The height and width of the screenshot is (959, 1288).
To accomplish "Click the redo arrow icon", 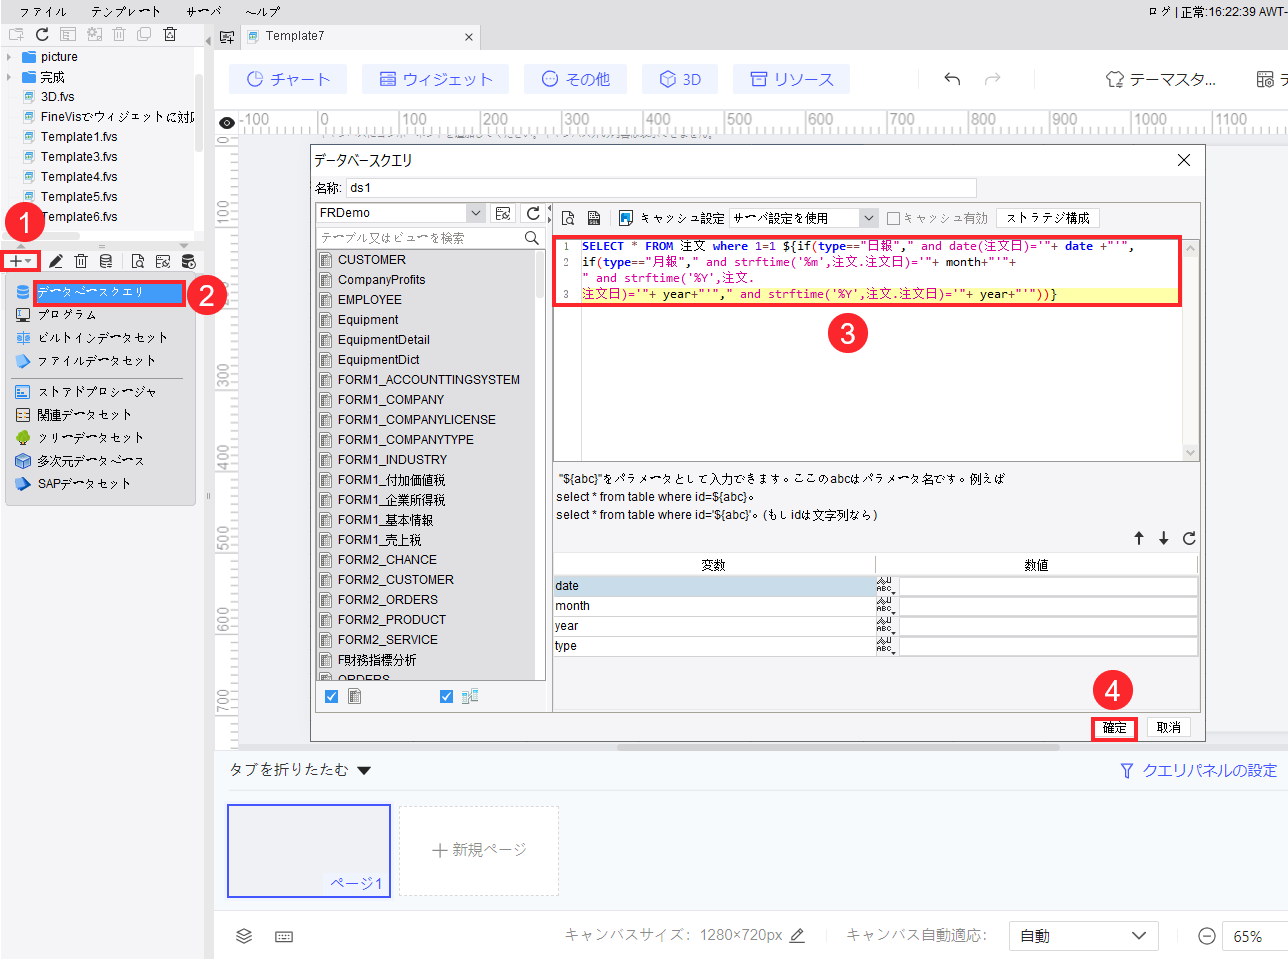I will click(x=992, y=79).
